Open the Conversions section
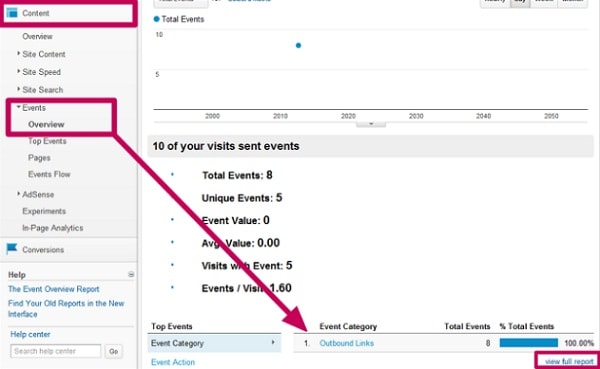The height and width of the screenshot is (369, 600). 43,250
